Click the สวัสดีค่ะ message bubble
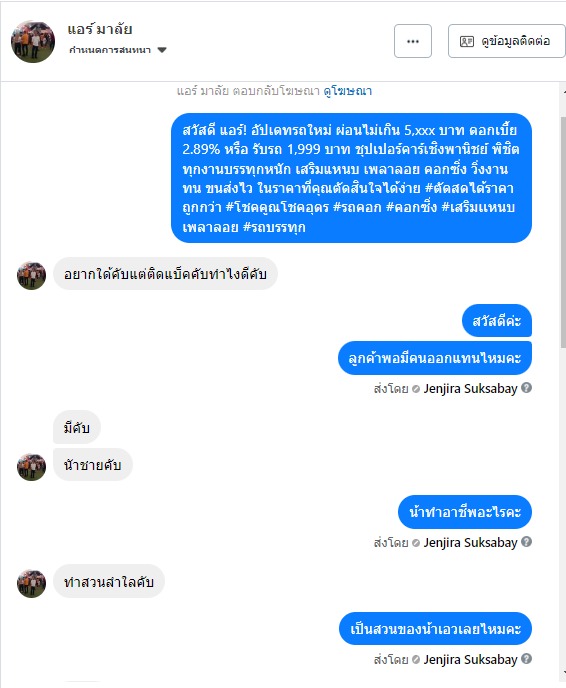 (497, 321)
